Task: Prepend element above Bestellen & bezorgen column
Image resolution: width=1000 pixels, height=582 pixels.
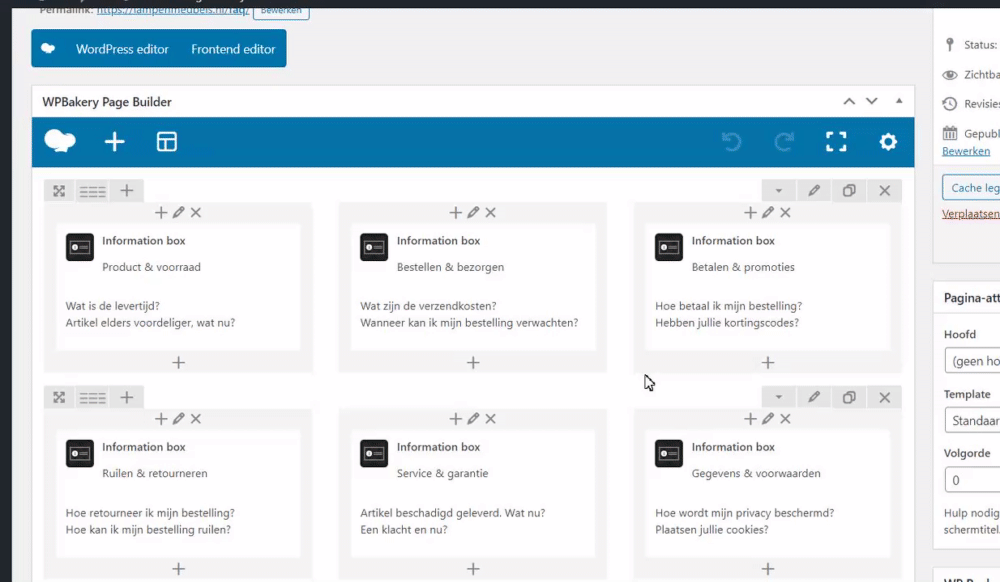Action: coord(455,212)
